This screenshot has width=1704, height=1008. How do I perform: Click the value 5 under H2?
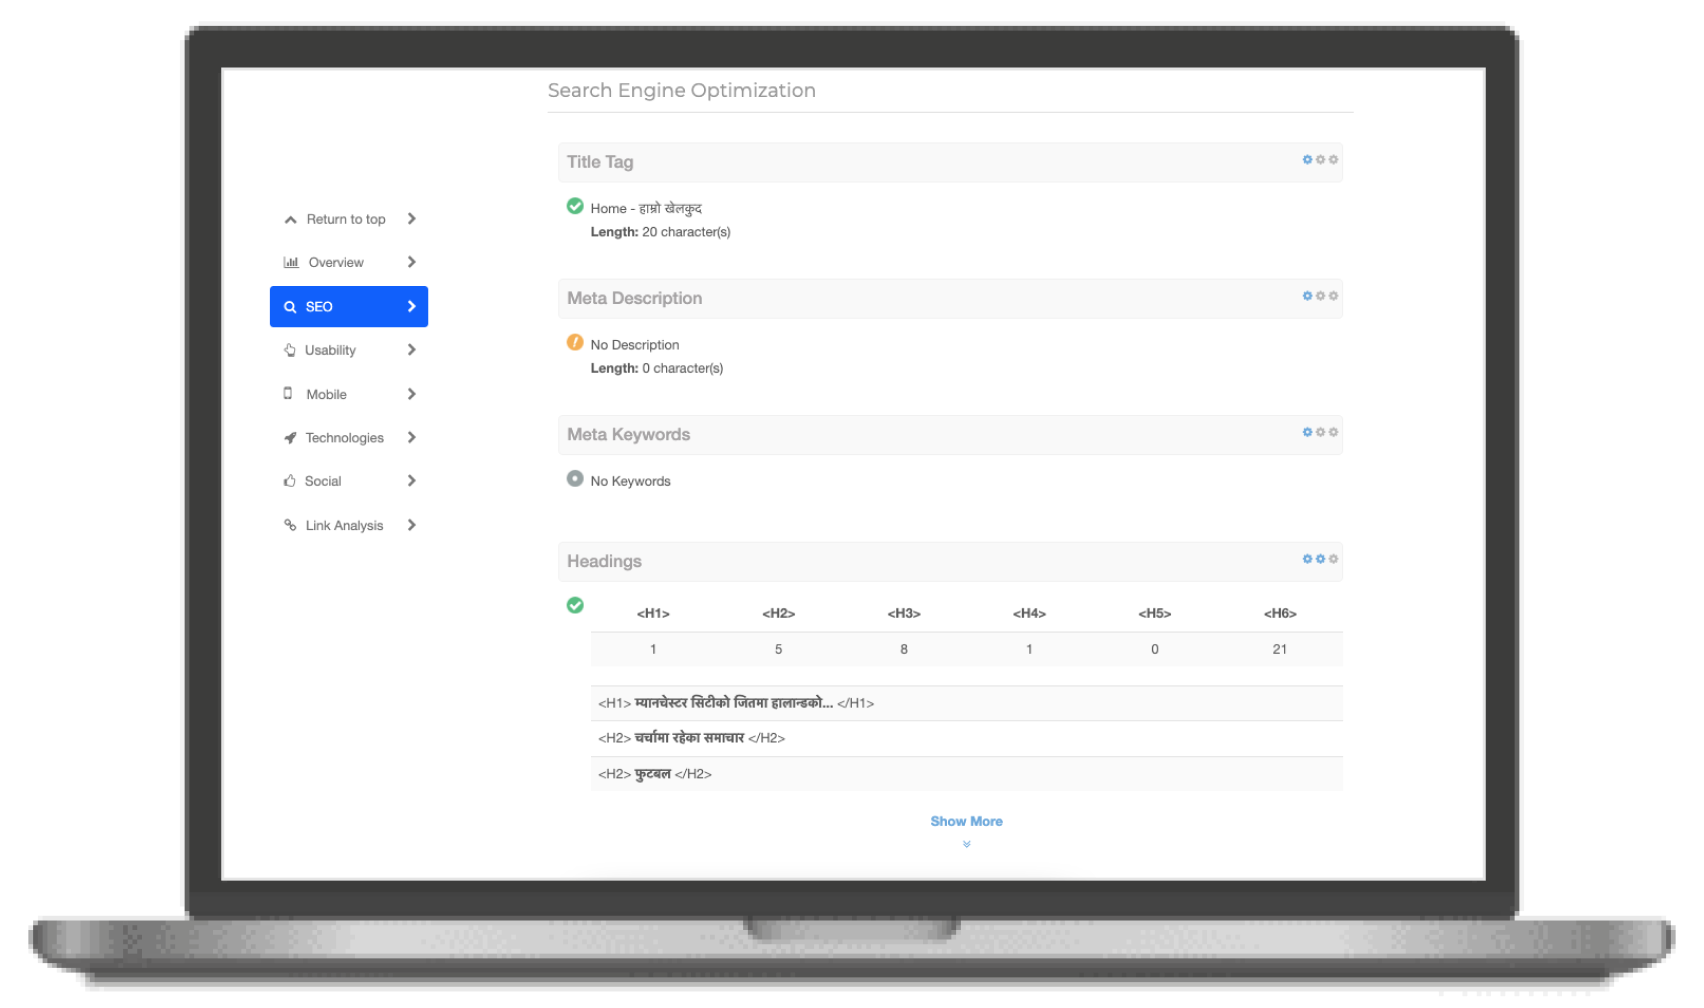(x=778, y=649)
